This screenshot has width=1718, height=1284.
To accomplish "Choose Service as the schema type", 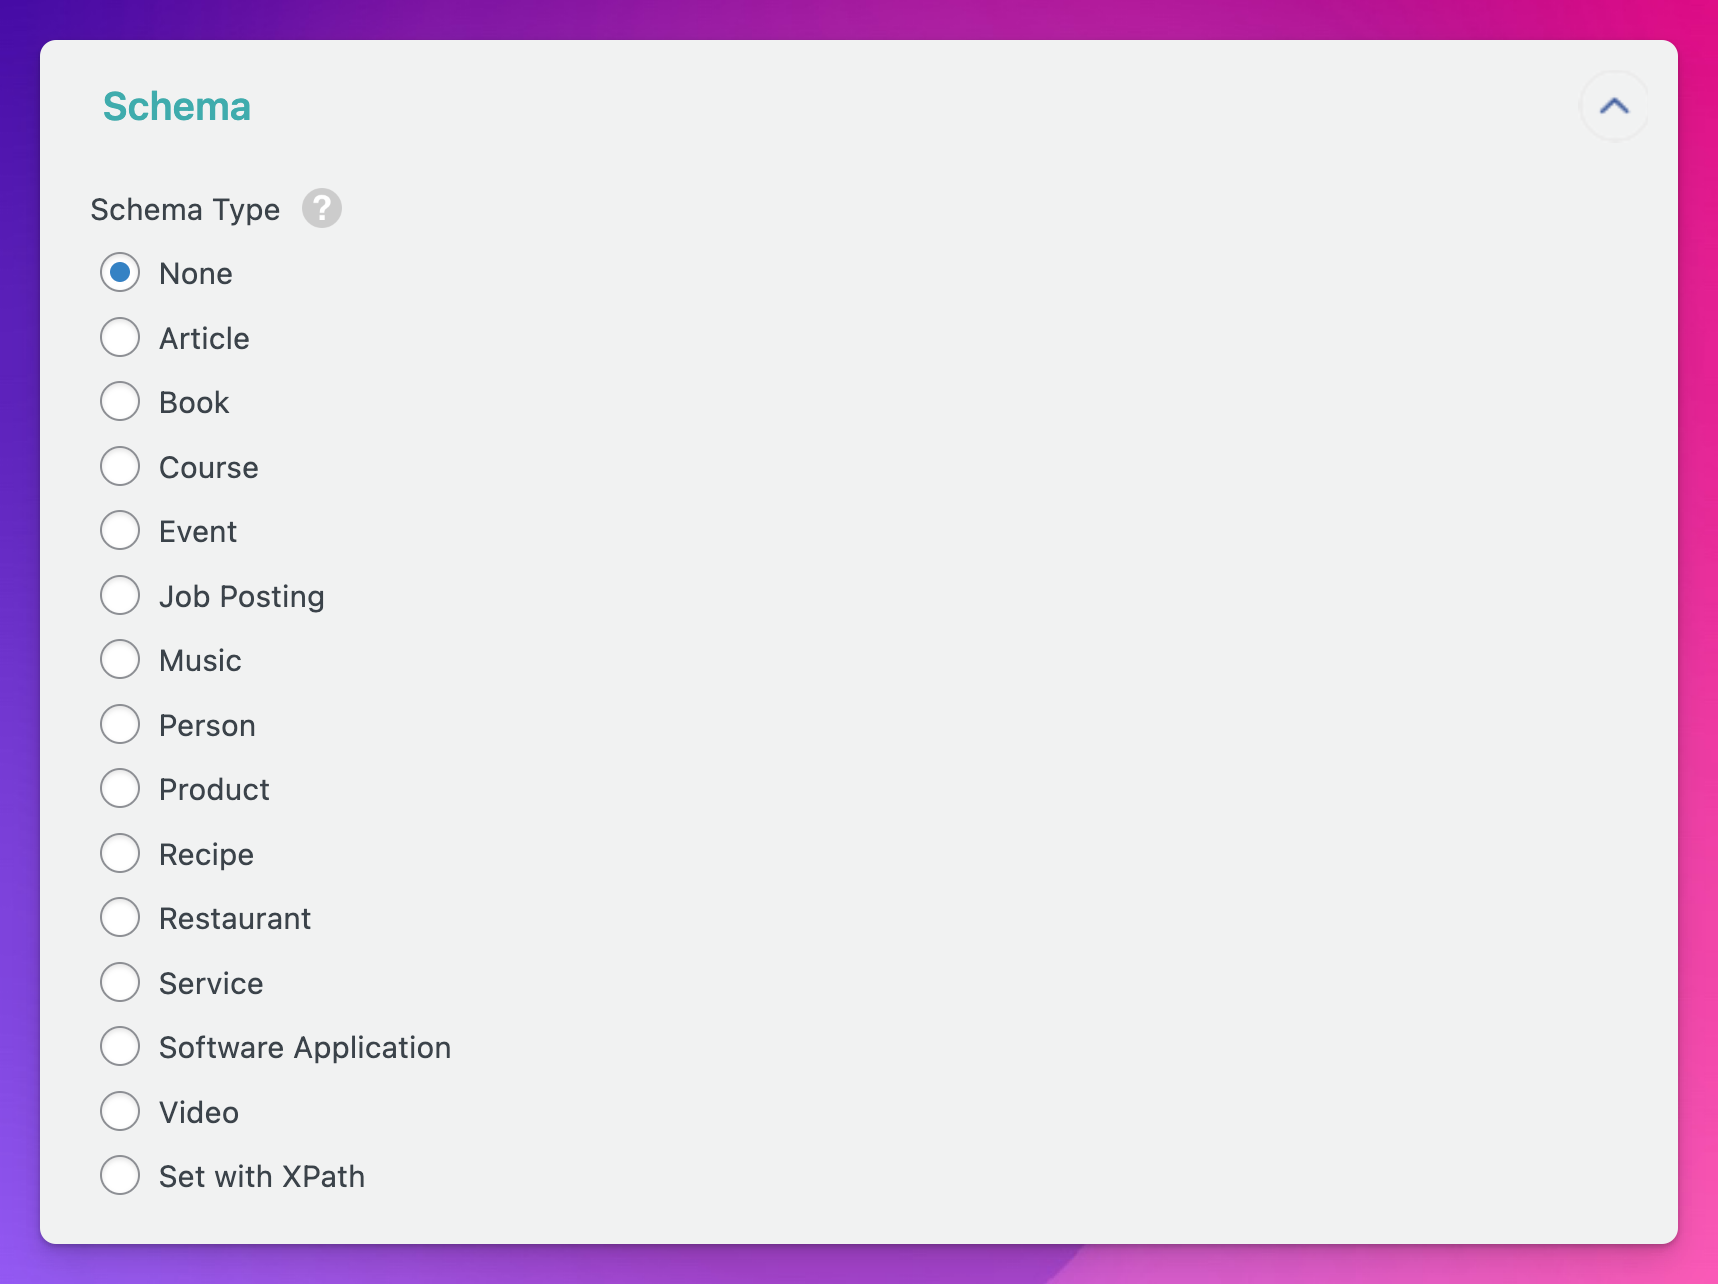I will pyautogui.click(x=120, y=982).
